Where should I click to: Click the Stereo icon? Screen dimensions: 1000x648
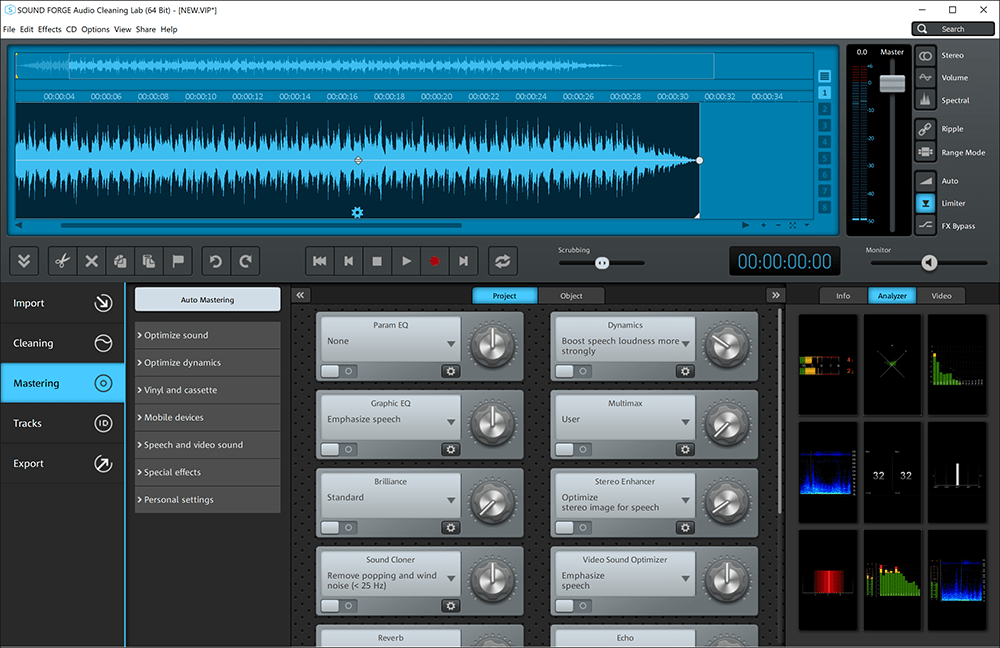925,55
